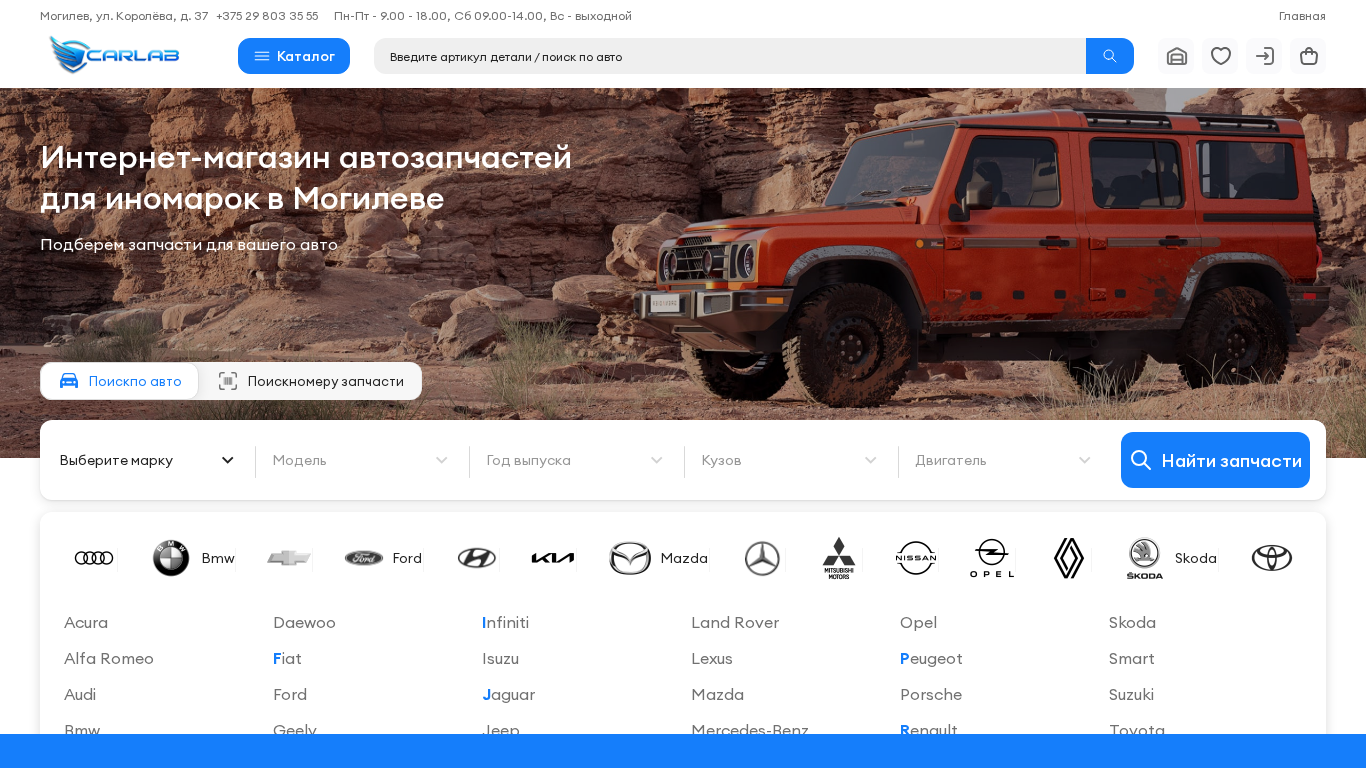This screenshot has width=1366, height=768.
Task: Expand the Кузов dropdown
Action: 789,460
